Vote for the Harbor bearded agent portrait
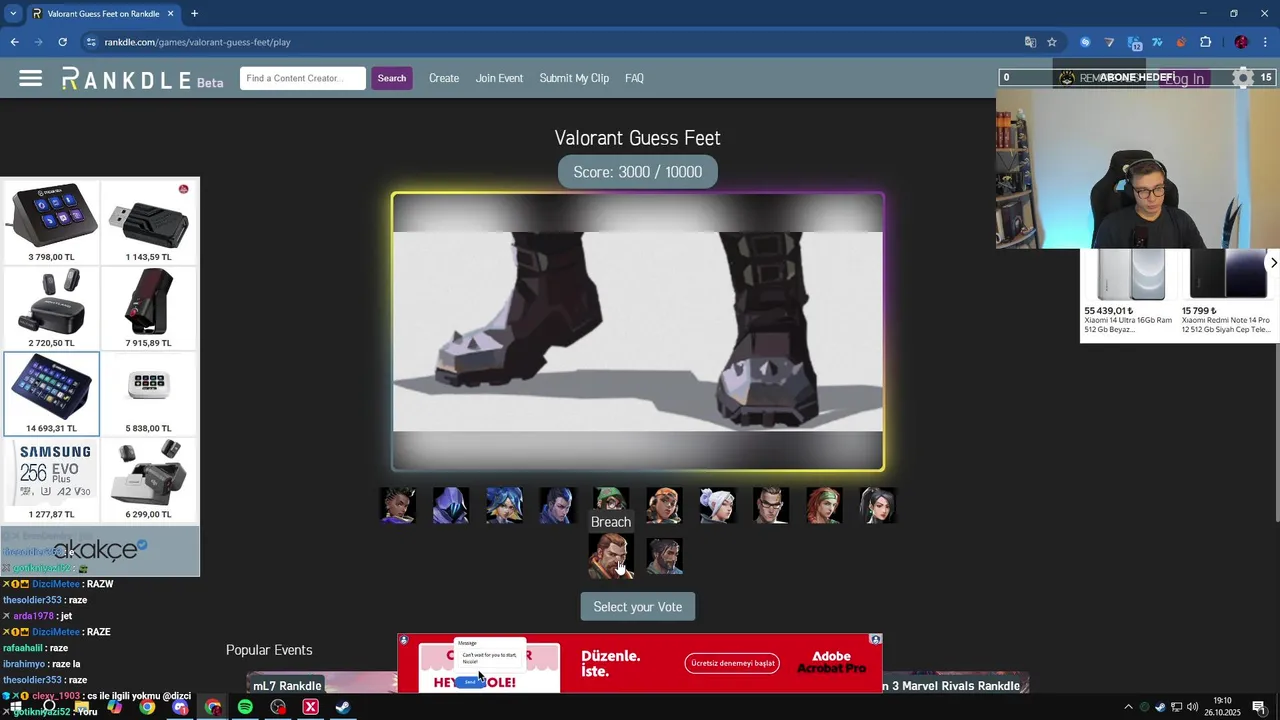This screenshot has width=1280, height=720. [x=664, y=557]
